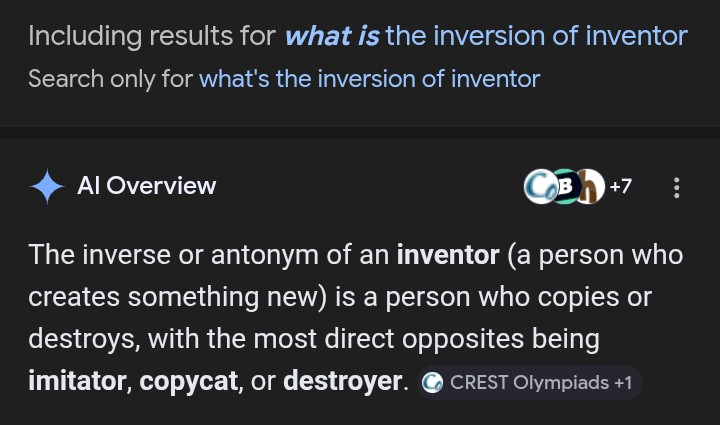Open the CREST Olympiads +1 citation chip
720x425 pixels.
pyautogui.click(x=528, y=382)
